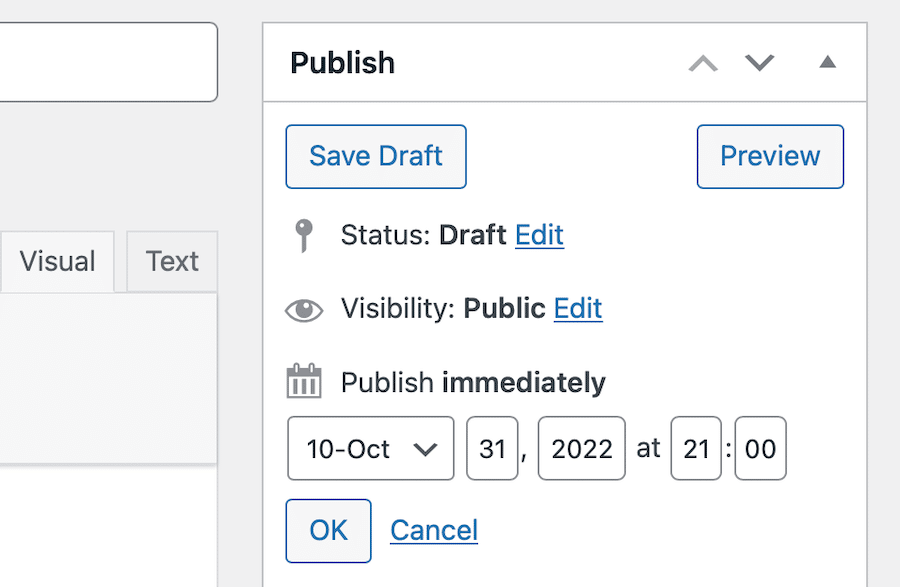Edit the Public visibility setting
The height and width of the screenshot is (587, 900).
[x=578, y=309]
